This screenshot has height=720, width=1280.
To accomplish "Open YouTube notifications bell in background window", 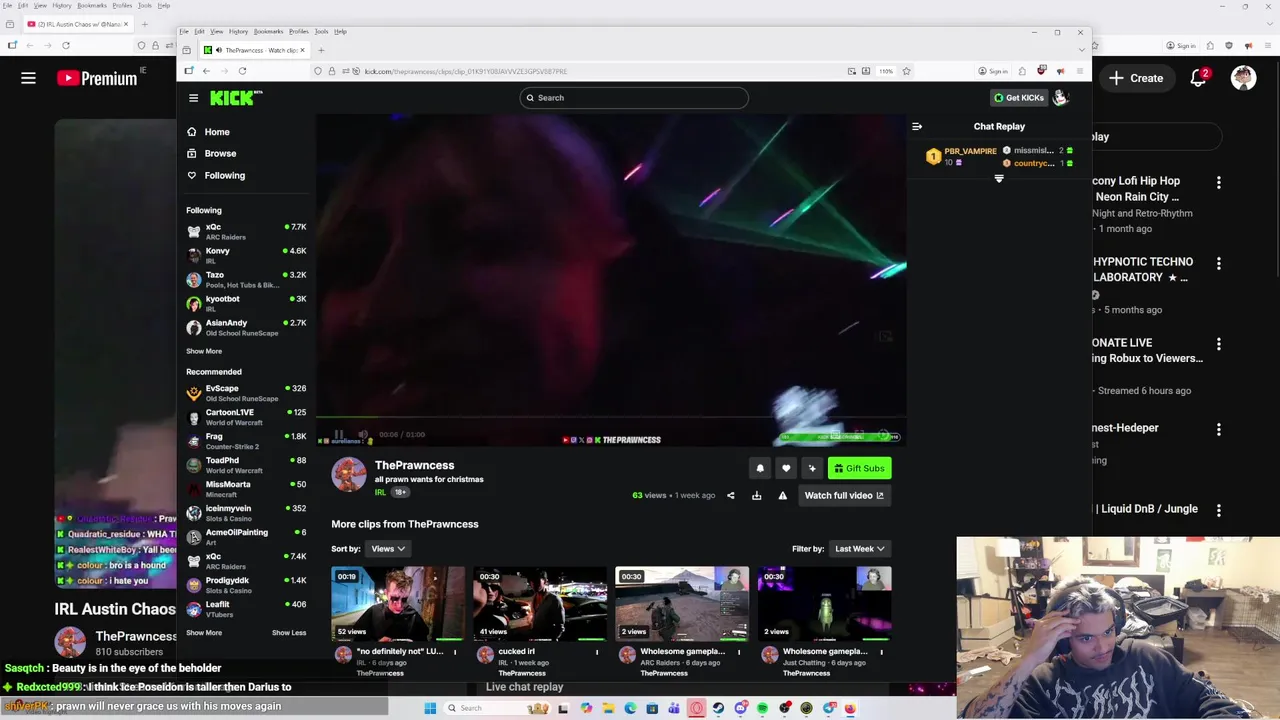I will pyautogui.click(x=1199, y=78).
